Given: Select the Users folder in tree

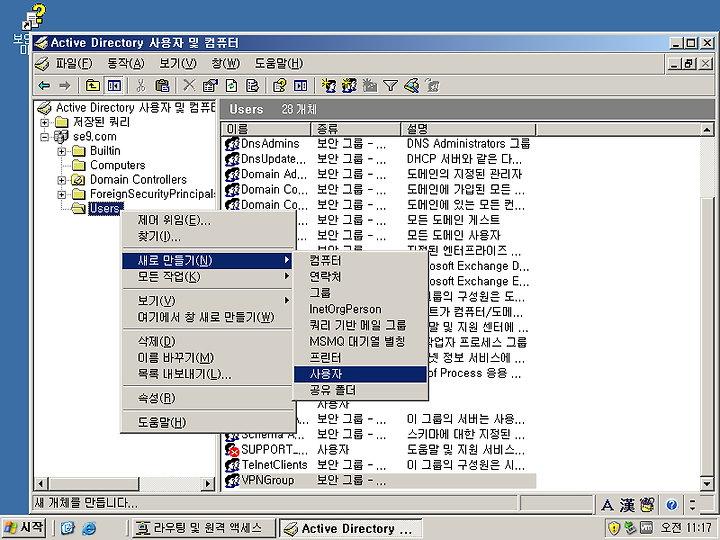Looking at the screenshot, I should (105, 208).
